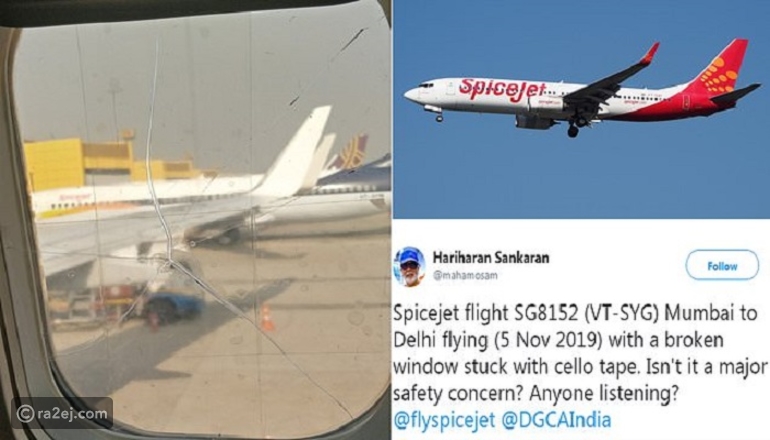Open the @mahamosam handle
Viewport: 770px width, 440px height.
(x=465, y=275)
